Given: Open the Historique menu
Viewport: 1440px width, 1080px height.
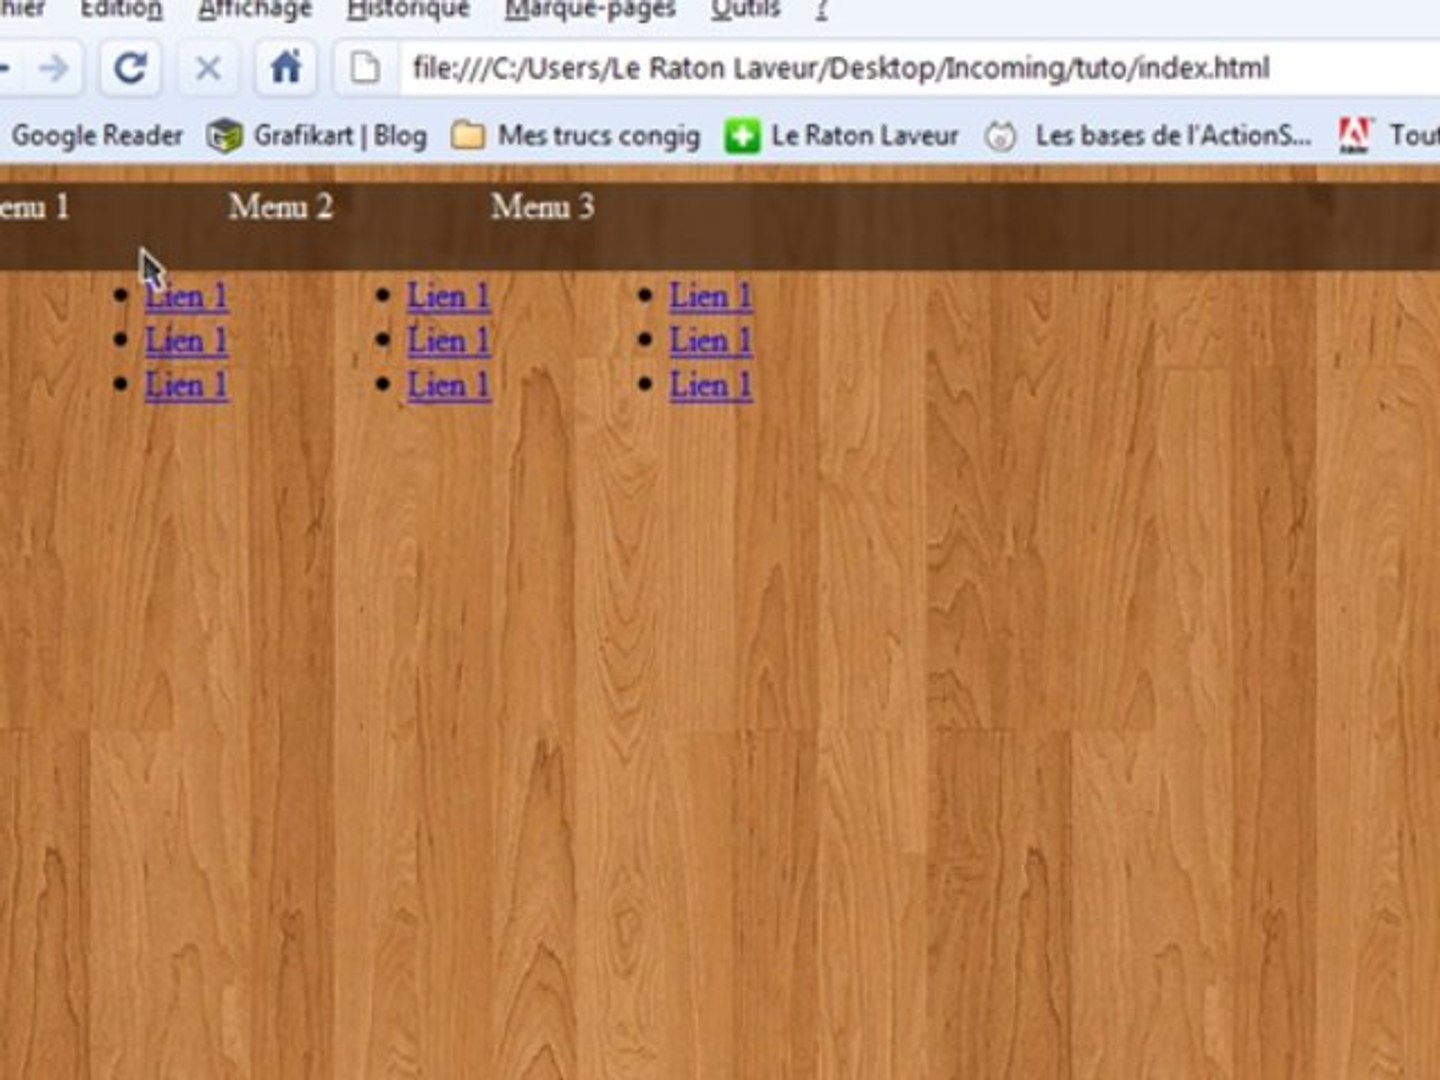Looking at the screenshot, I should click(408, 10).
